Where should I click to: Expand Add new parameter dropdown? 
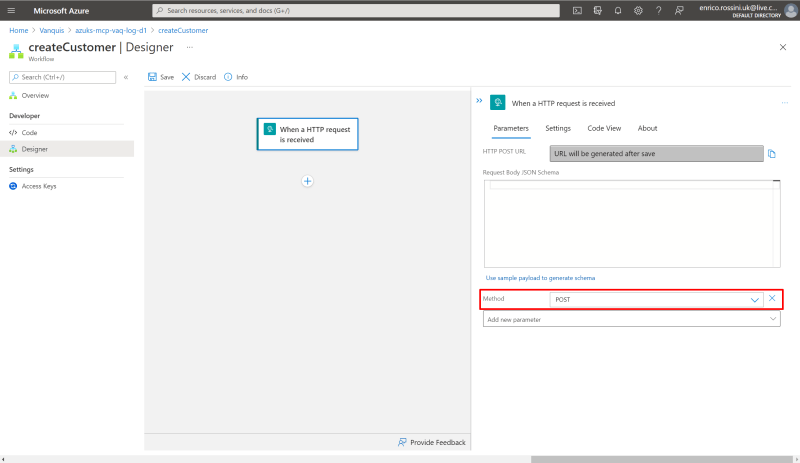632,319
